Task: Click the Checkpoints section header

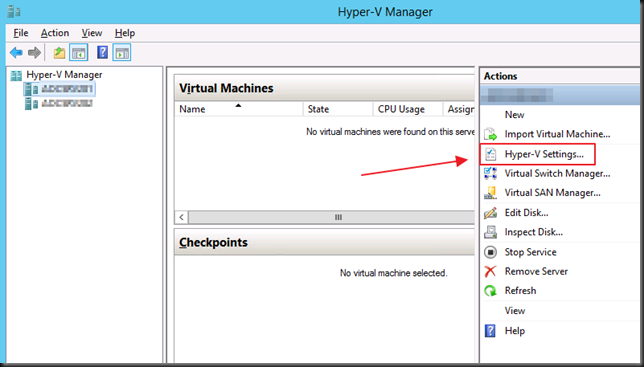Action: [x=324, y=243]
